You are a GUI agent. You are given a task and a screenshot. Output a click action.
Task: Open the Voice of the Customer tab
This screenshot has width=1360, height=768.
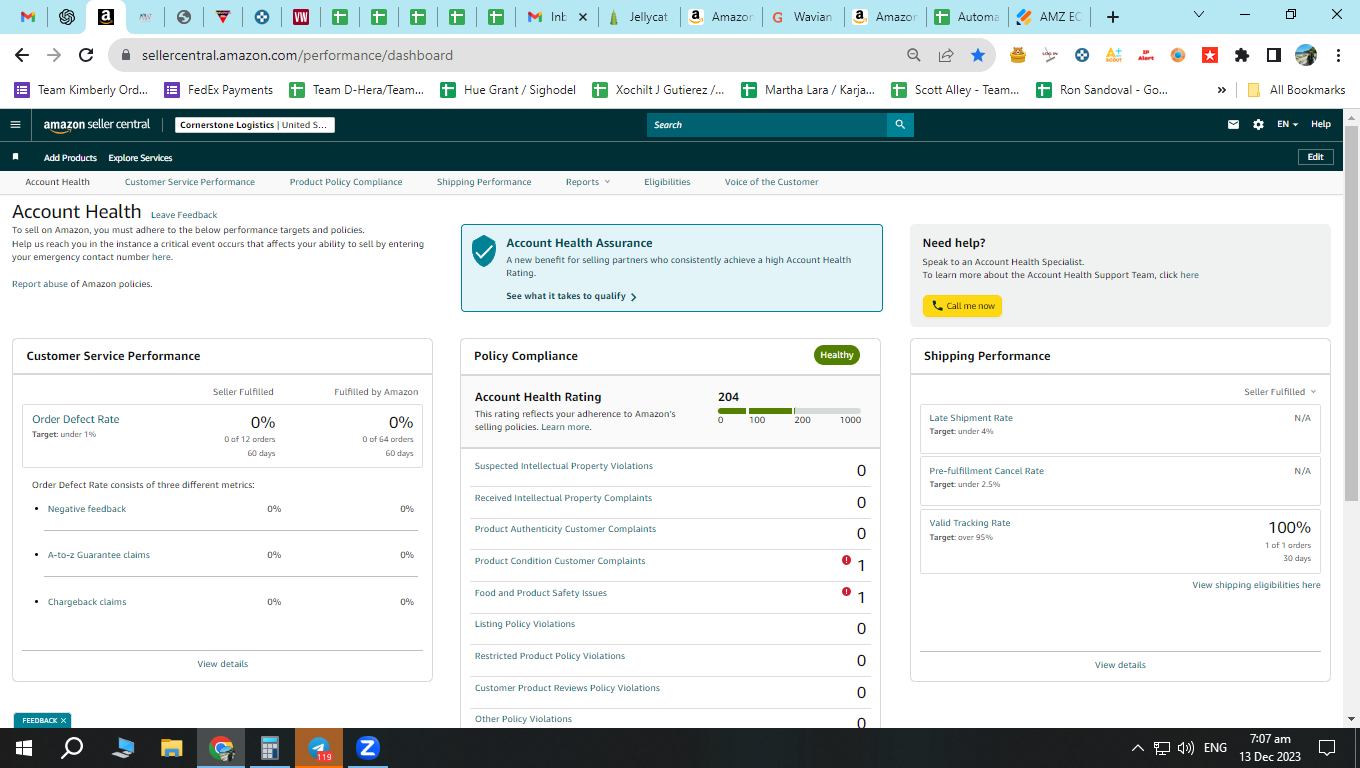[x=771, y=182]
